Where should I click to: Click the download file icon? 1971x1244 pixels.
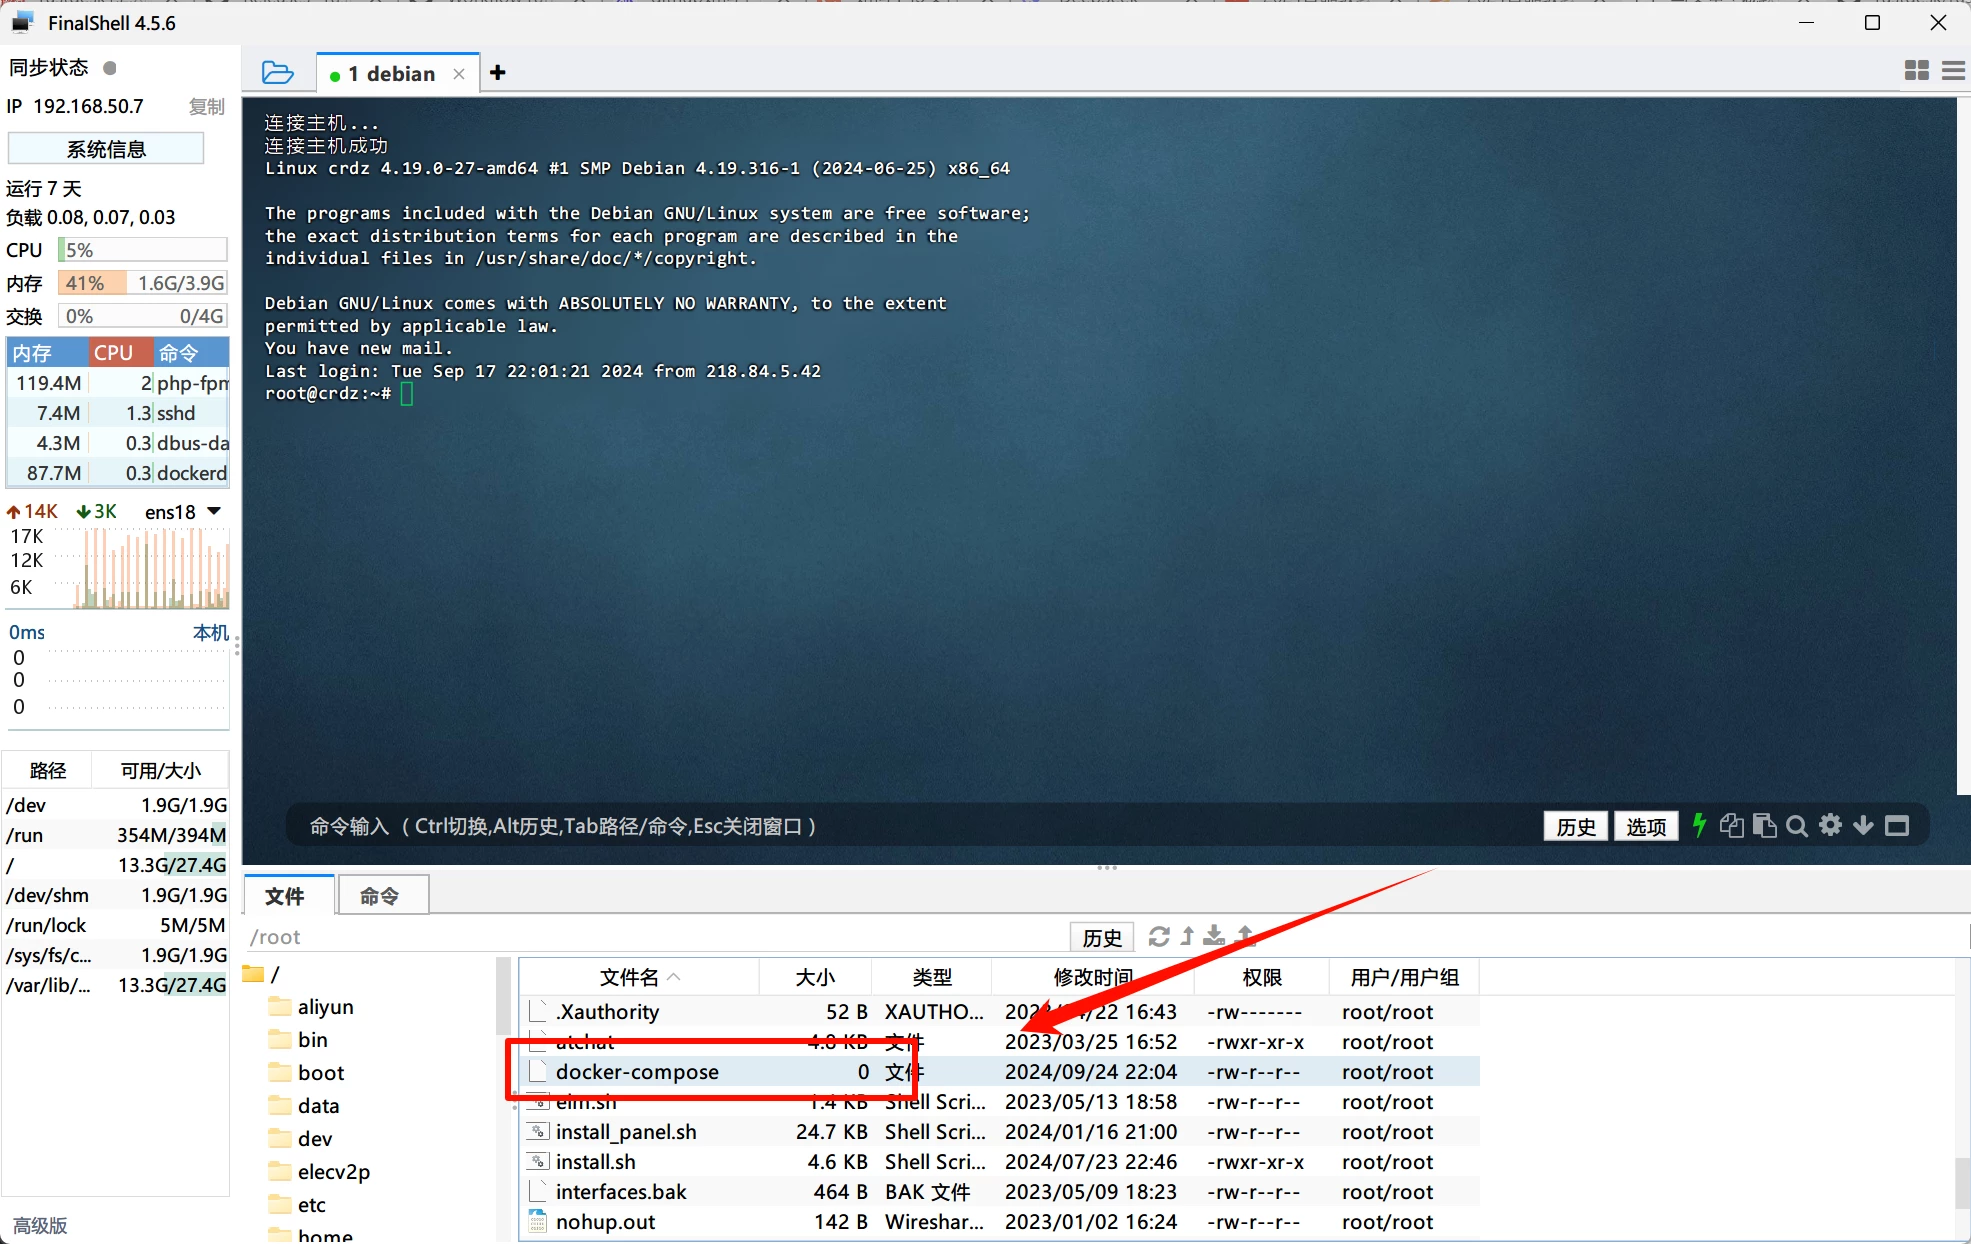[x=1214, y=936]
